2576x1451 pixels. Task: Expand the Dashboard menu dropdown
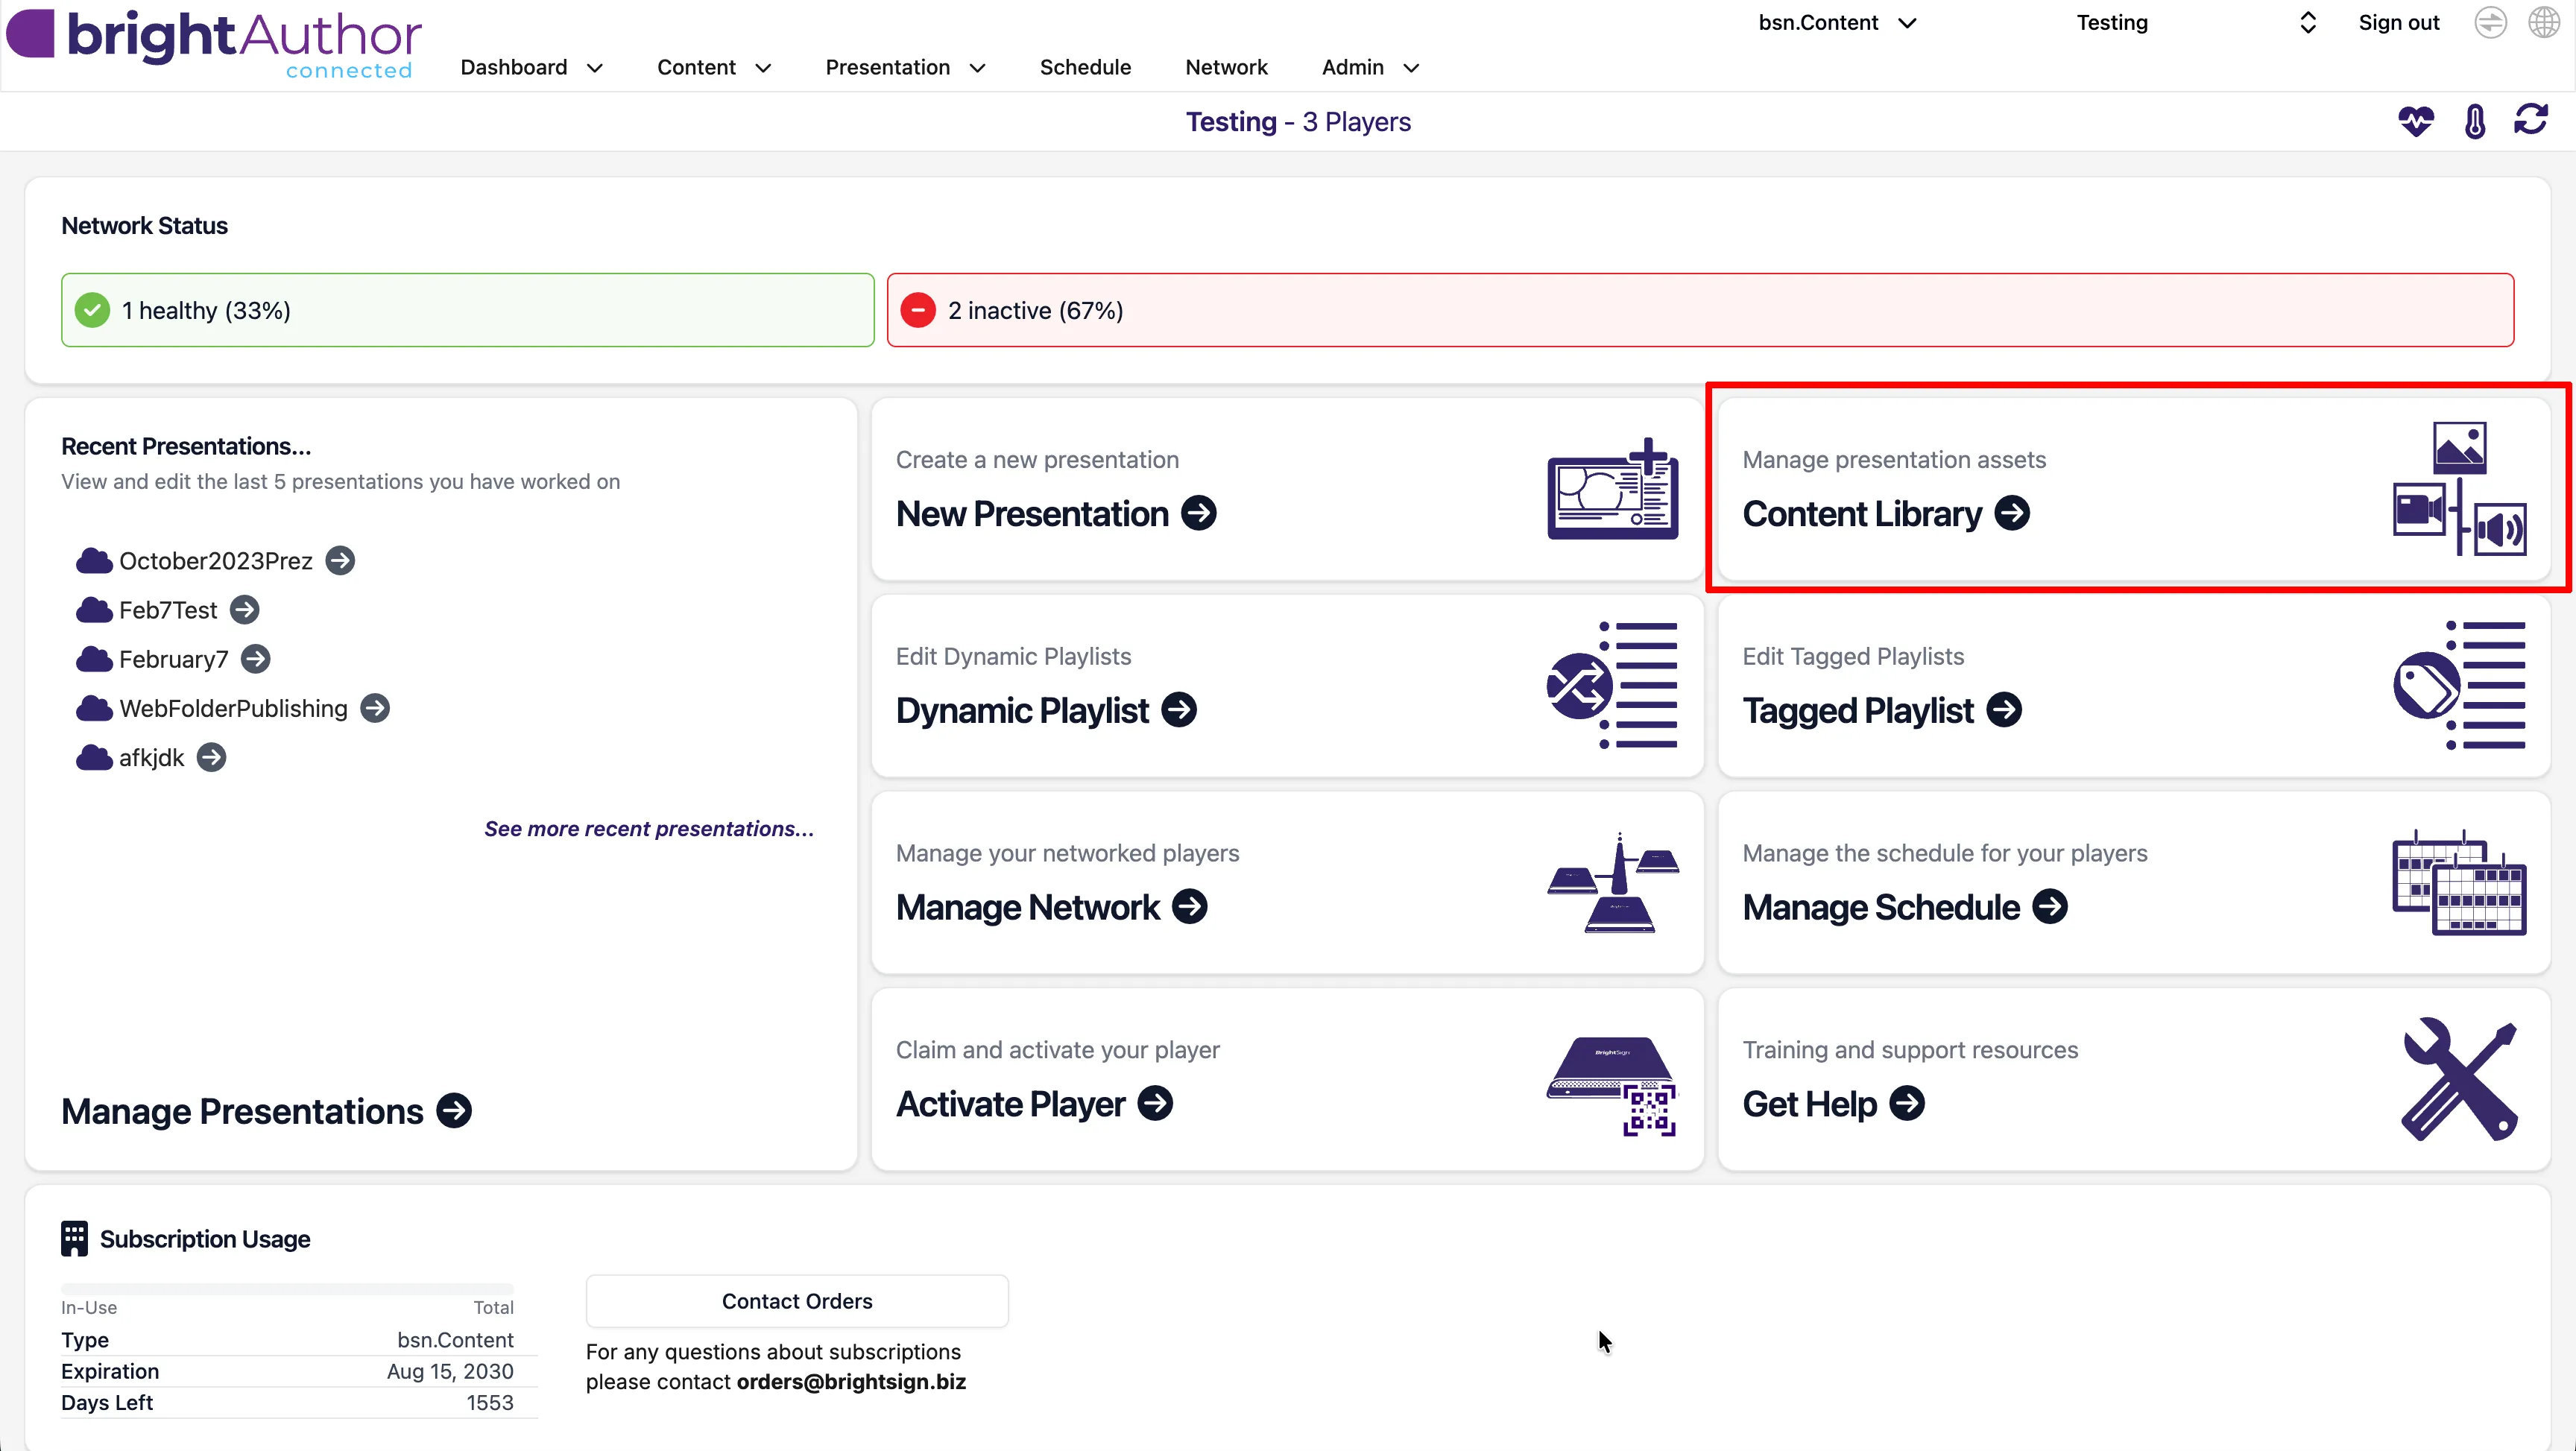(x=532, y=67)
